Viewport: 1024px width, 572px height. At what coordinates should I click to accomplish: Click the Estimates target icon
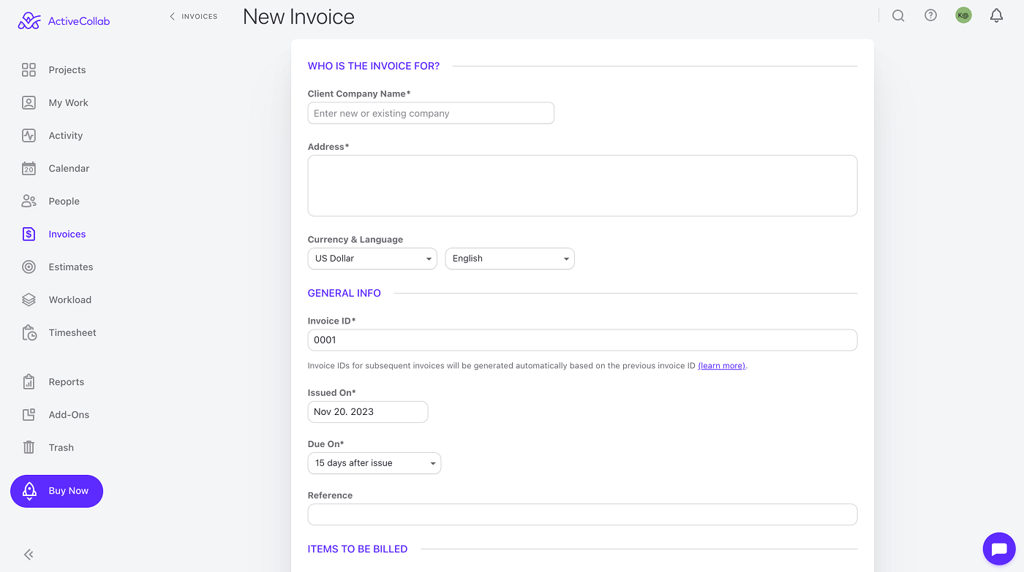(29, 266)
